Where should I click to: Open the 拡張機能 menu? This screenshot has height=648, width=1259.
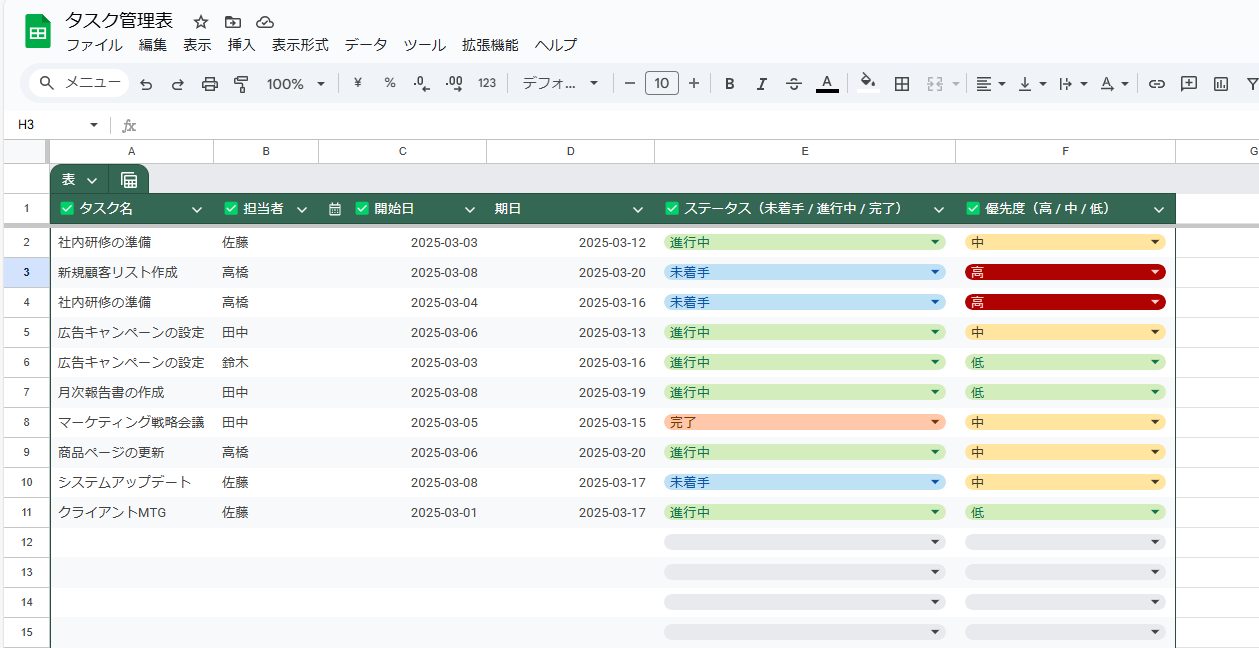click(490, 45)
